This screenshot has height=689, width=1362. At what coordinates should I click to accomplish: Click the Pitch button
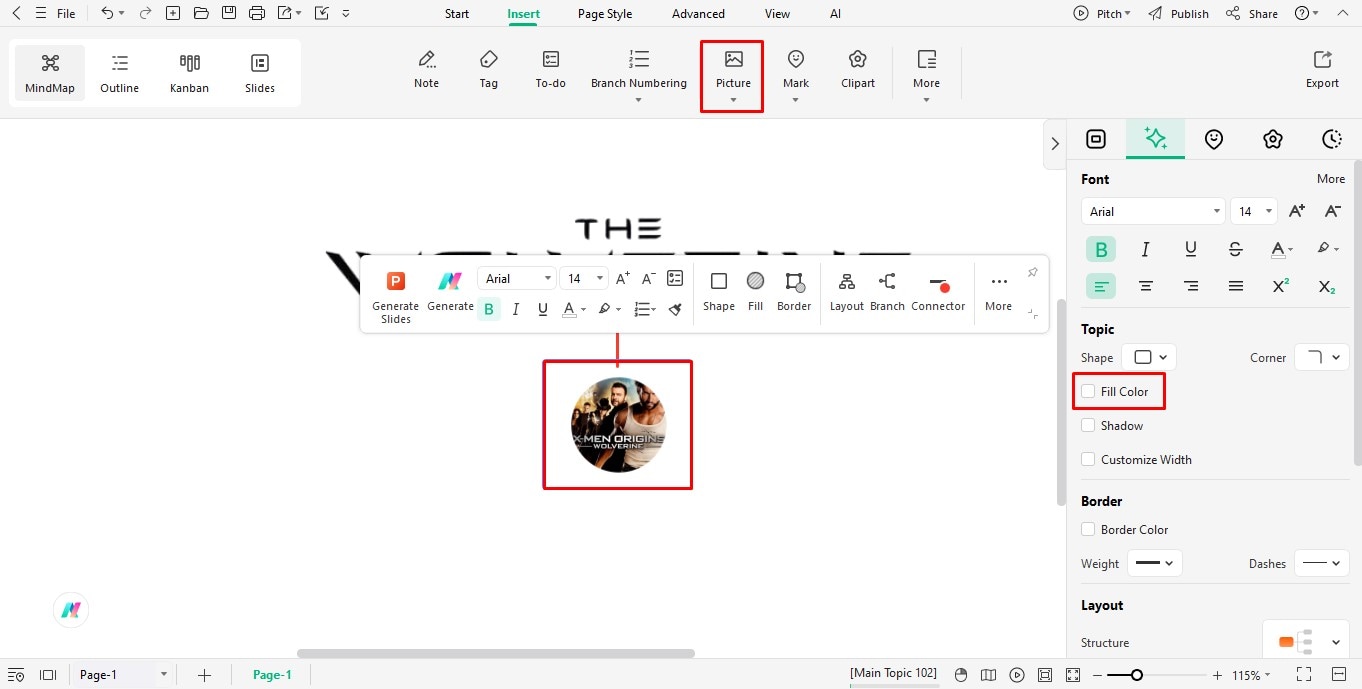pyautogui.click(x=1102, y=14)
